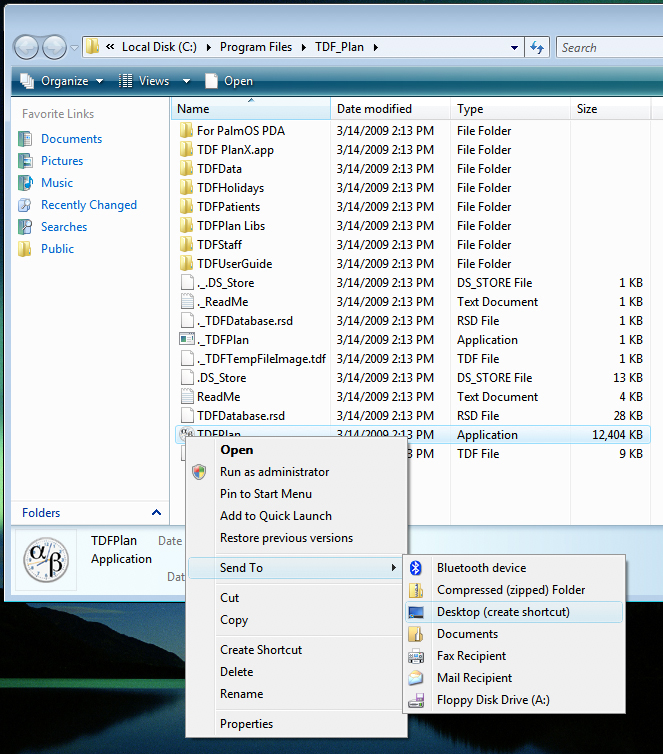Expand arrow after Program Files breadcrumb
Image resolution: width=663 pixels, height=754 pixels.
click(304, 47)
